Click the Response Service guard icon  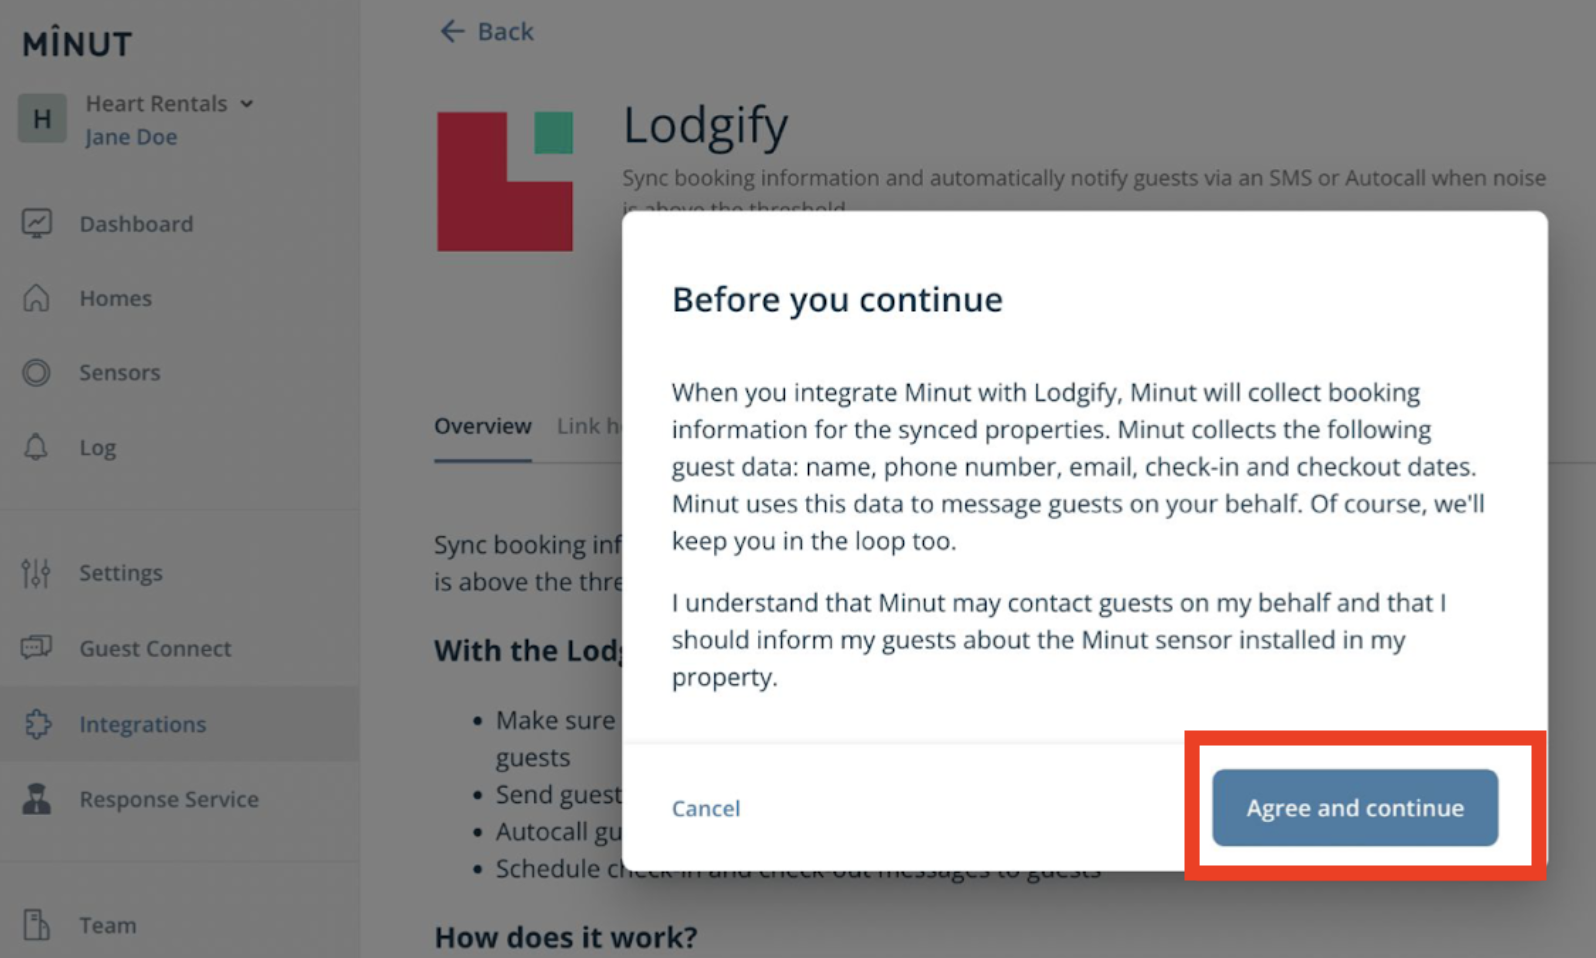pyautogui.click(x=37, y=799)
